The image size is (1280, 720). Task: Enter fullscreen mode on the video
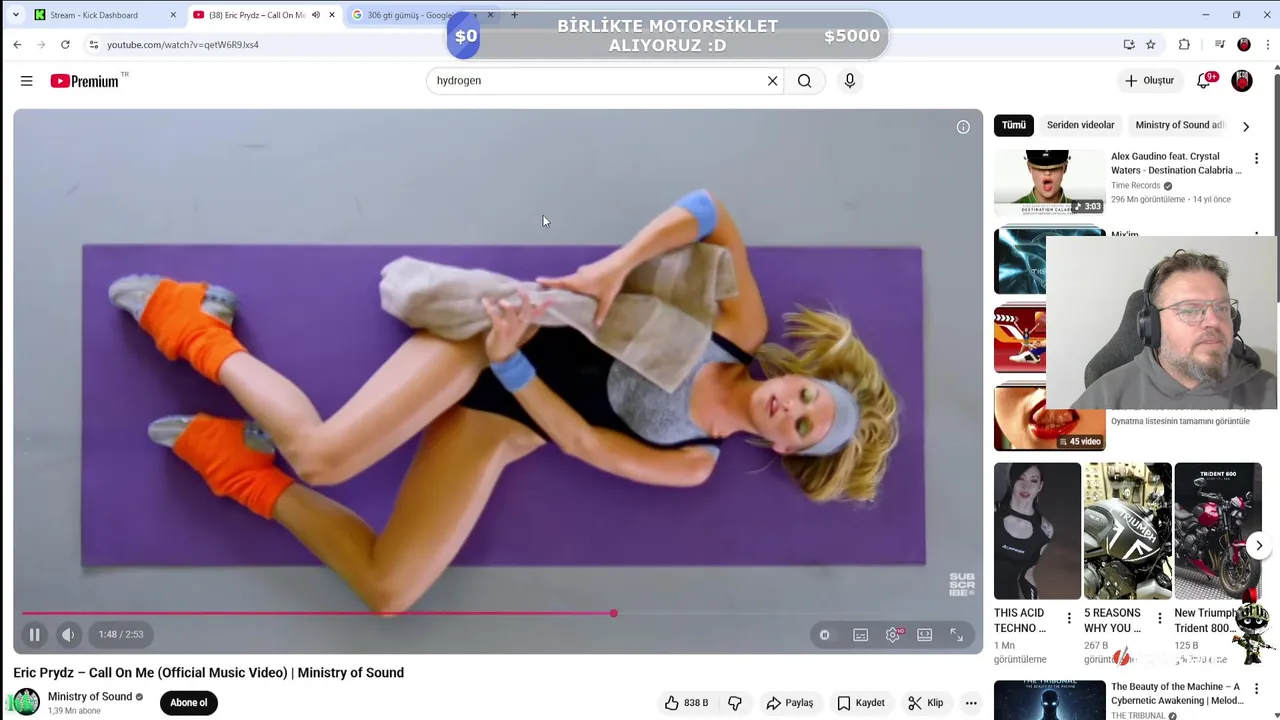coord(957,635)
